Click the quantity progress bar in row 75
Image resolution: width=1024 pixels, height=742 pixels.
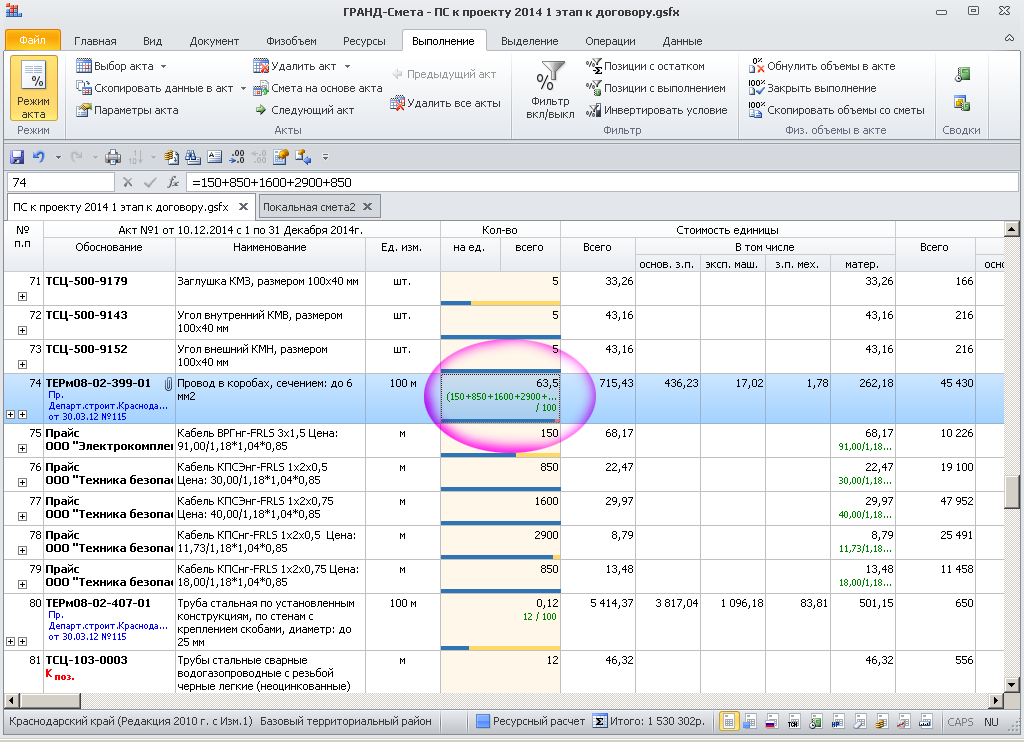pos(500,456)
